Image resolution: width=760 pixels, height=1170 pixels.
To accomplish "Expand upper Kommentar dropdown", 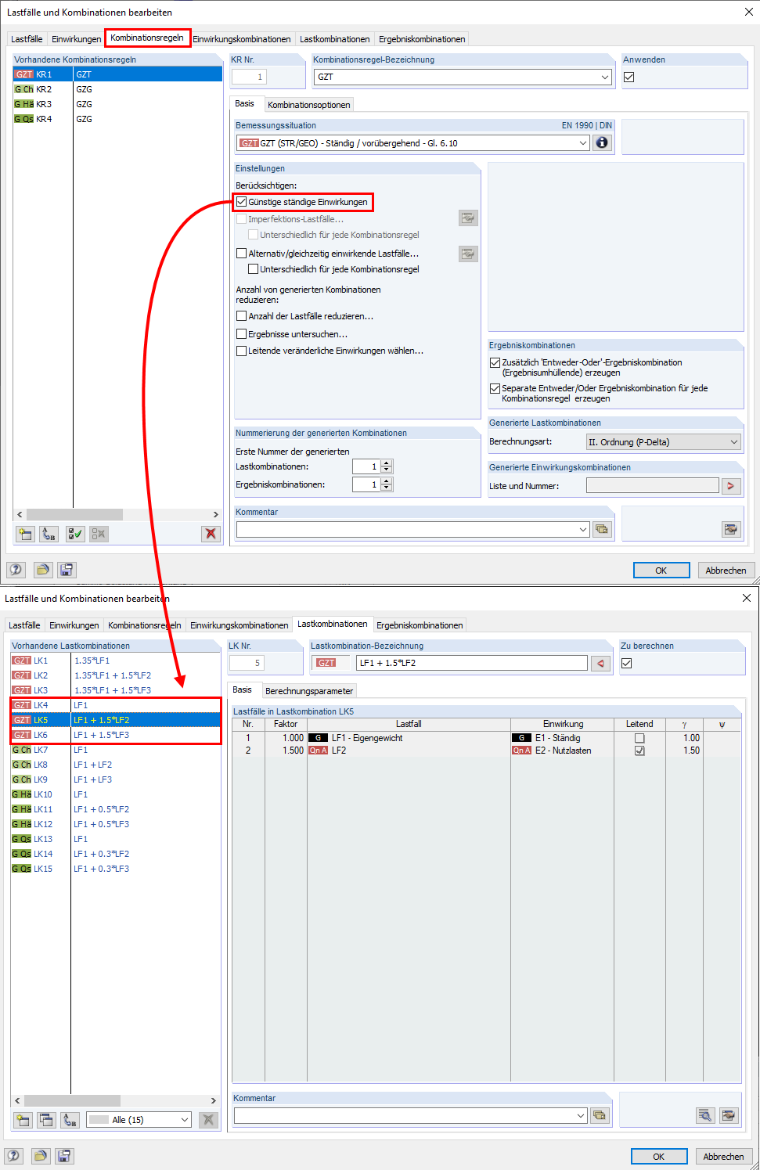I will coord(583,530).
